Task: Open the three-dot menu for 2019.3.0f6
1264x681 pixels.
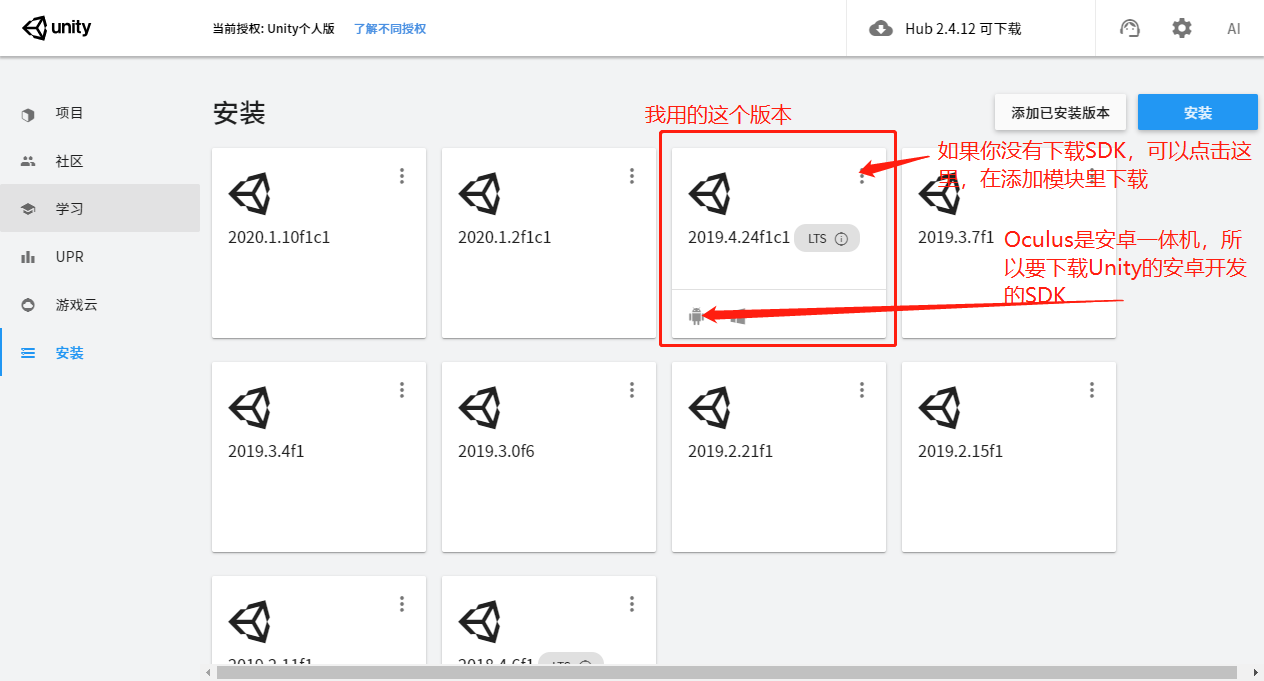Action: point(632,390)
